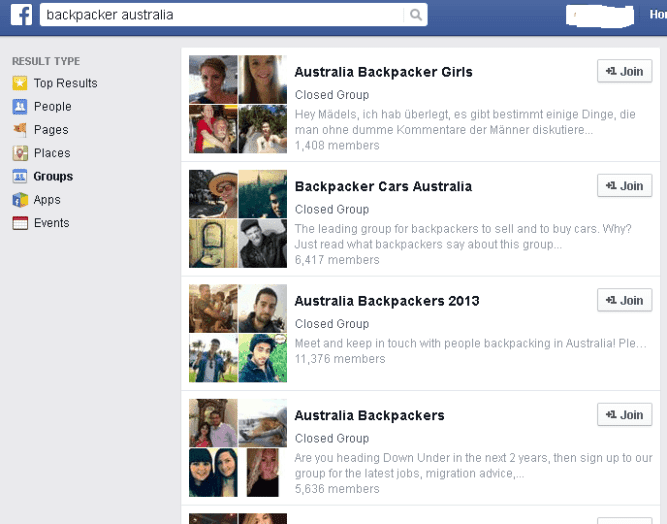
Task: Join the 5,636-member Australia Backpackers group
Action: tap(624, 415)
